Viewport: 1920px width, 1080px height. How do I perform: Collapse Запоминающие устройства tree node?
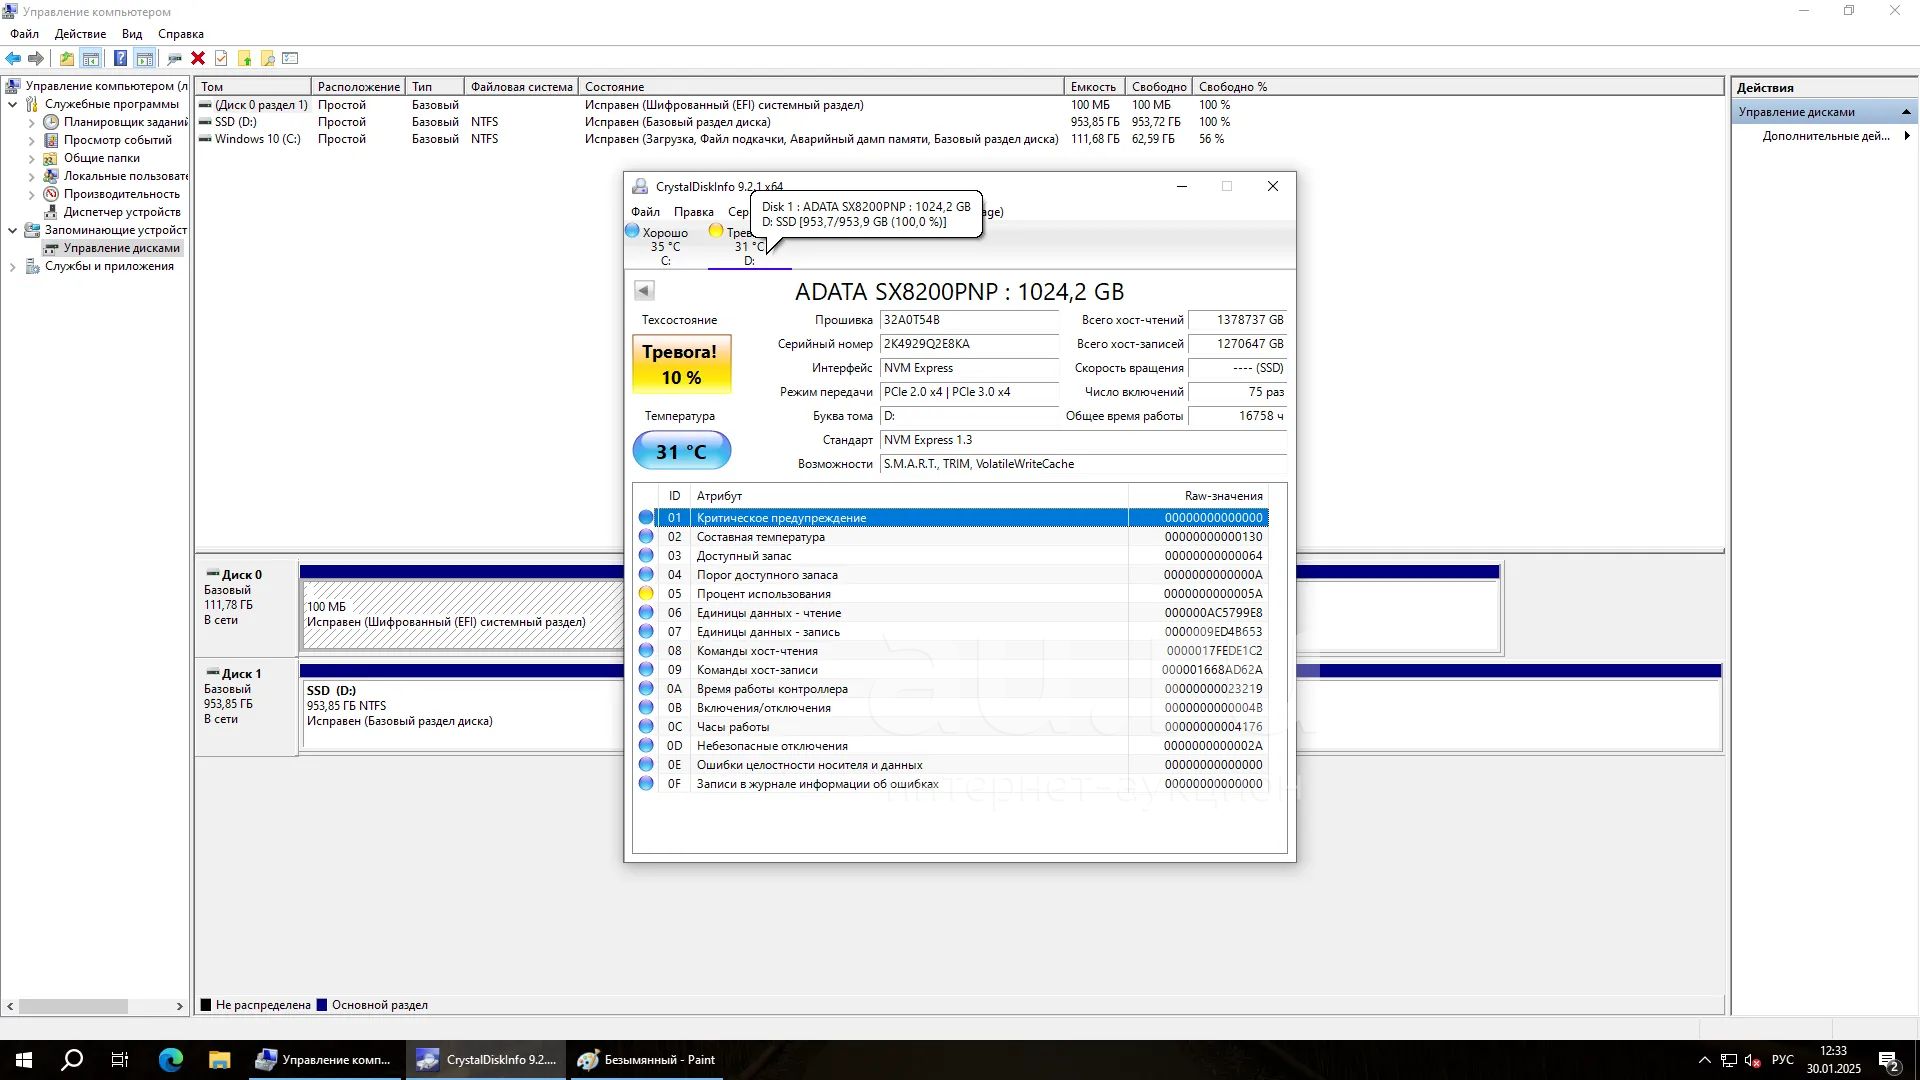click(13, 230)
